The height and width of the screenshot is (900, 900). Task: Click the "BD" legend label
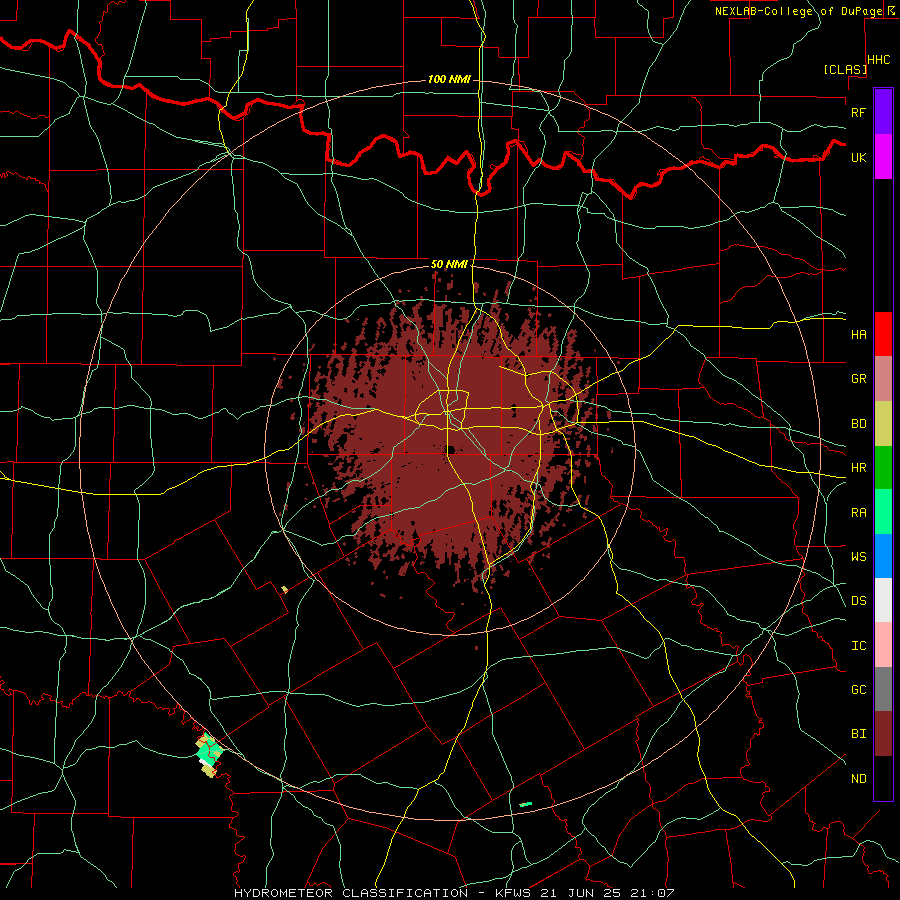coord(858,424)
